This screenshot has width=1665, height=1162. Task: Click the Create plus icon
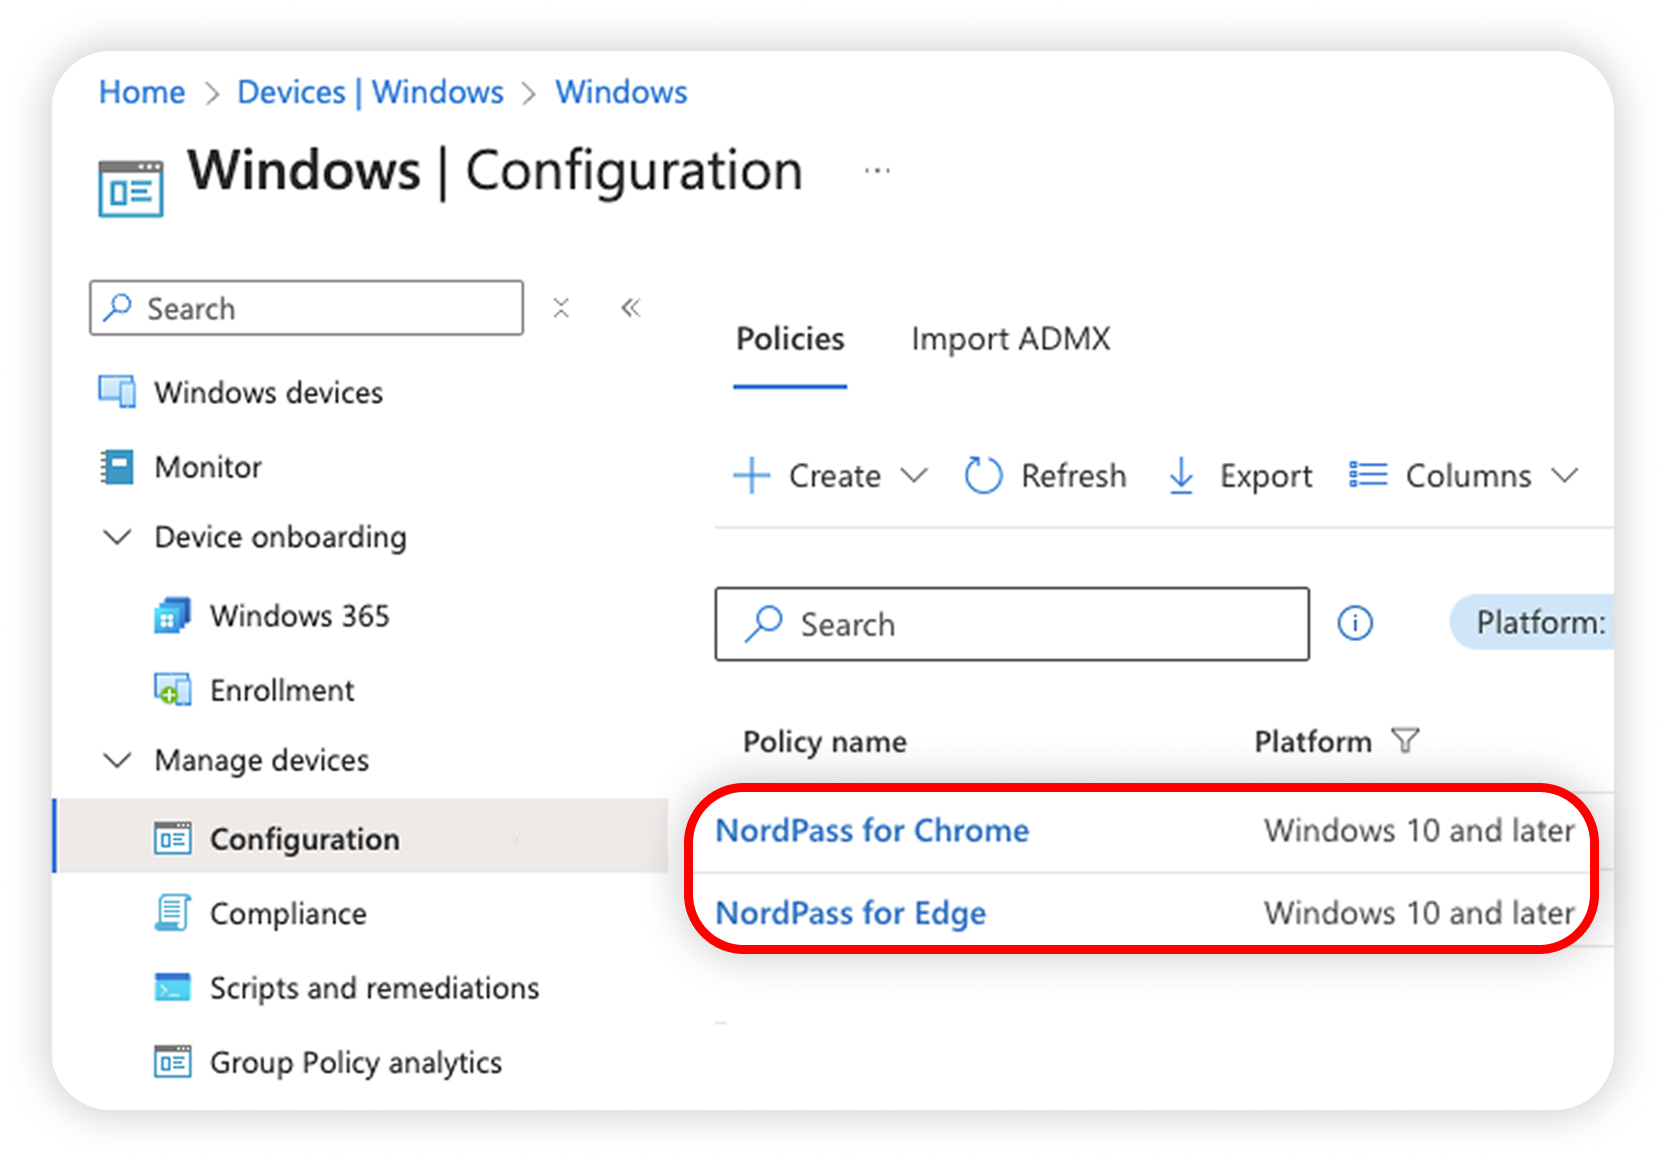click(751, 475)
